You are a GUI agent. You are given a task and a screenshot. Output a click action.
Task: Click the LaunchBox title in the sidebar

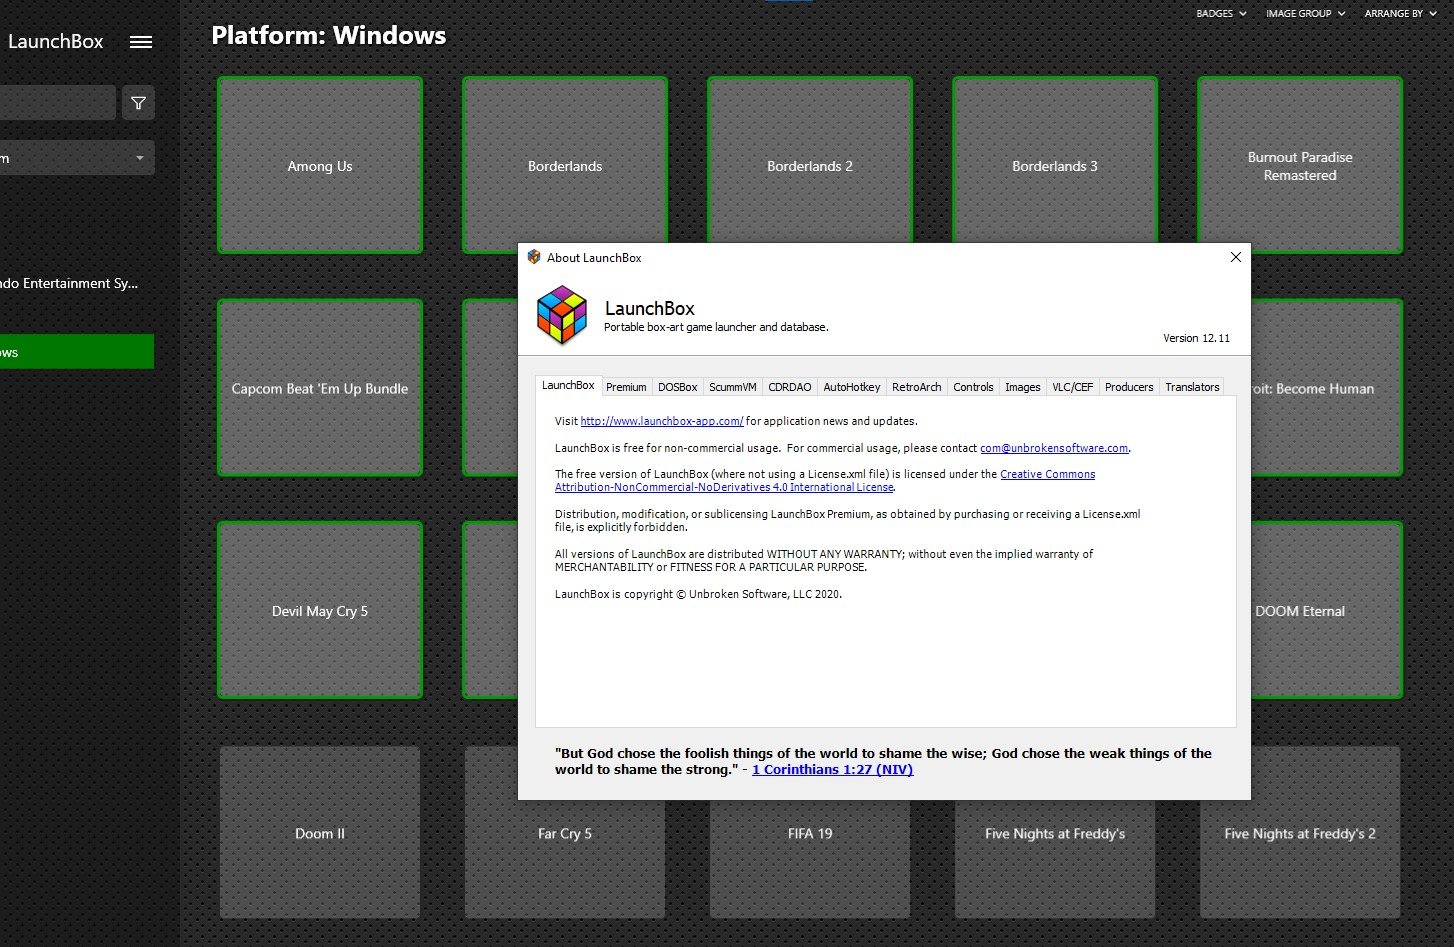tap(56, 42)
